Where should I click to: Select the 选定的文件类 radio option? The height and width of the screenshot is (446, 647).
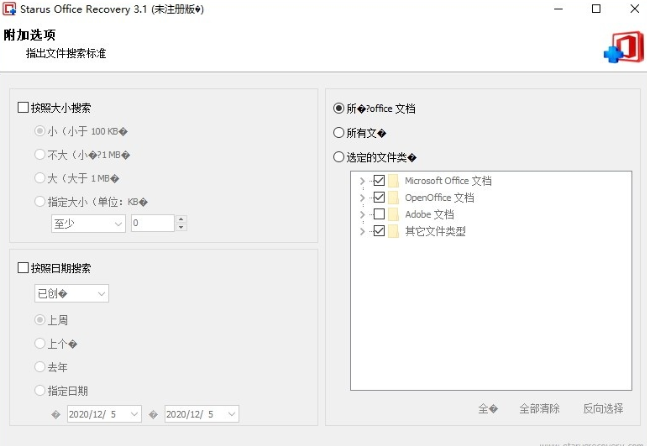[x=338, y=157]
